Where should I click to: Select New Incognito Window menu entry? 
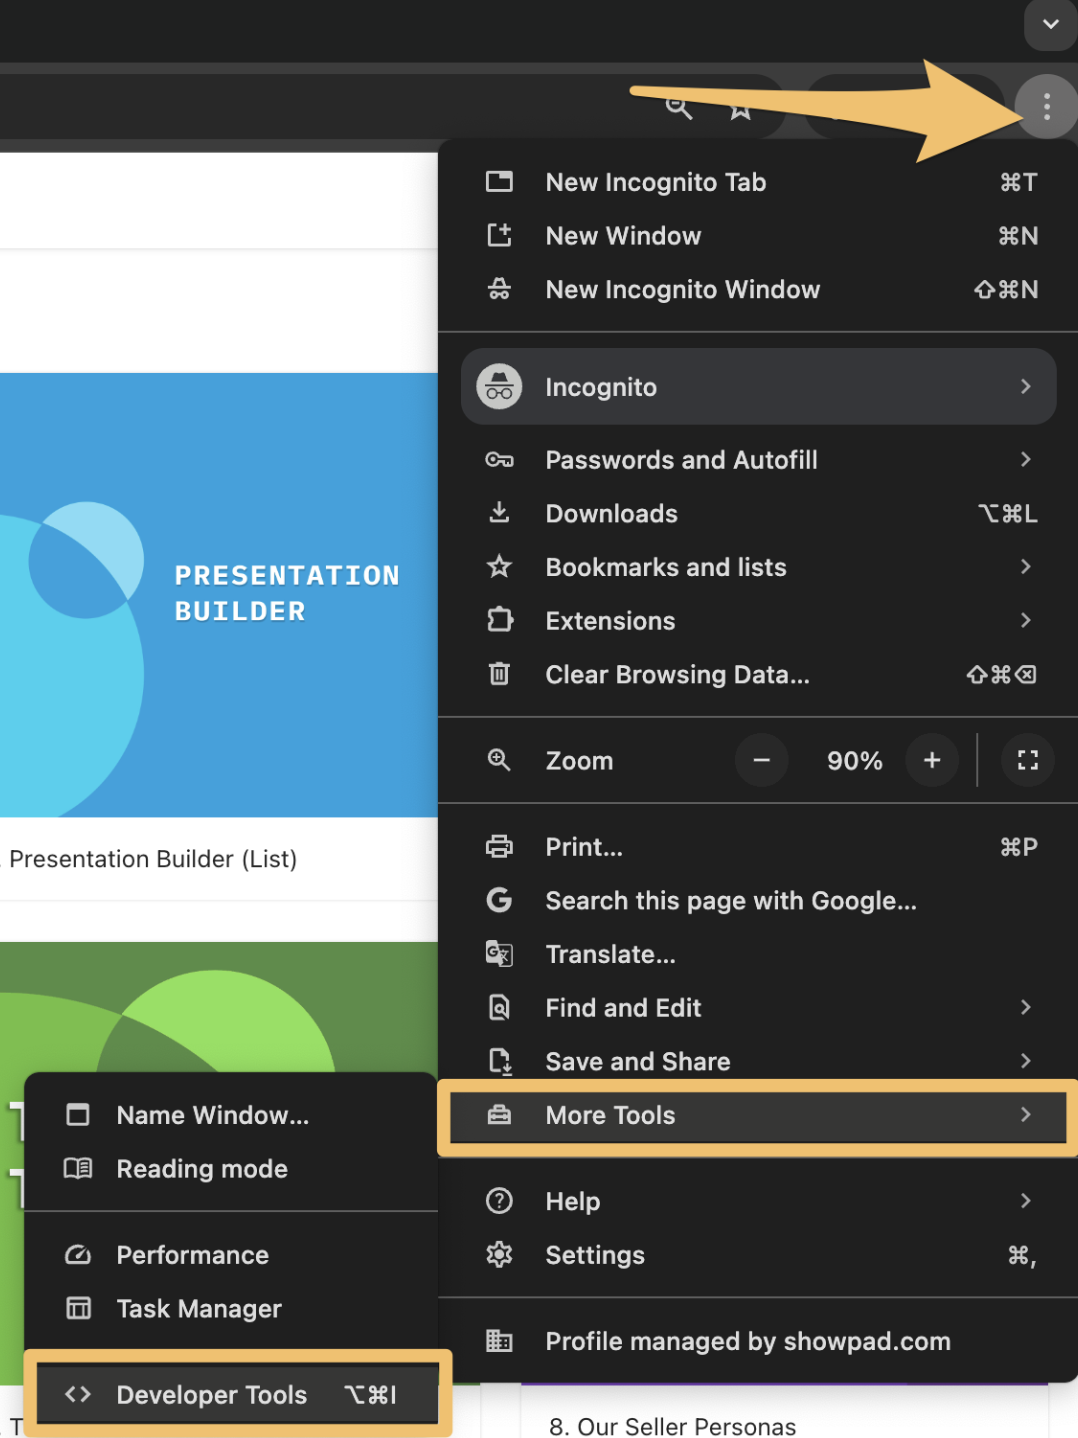tap(757, 289)
